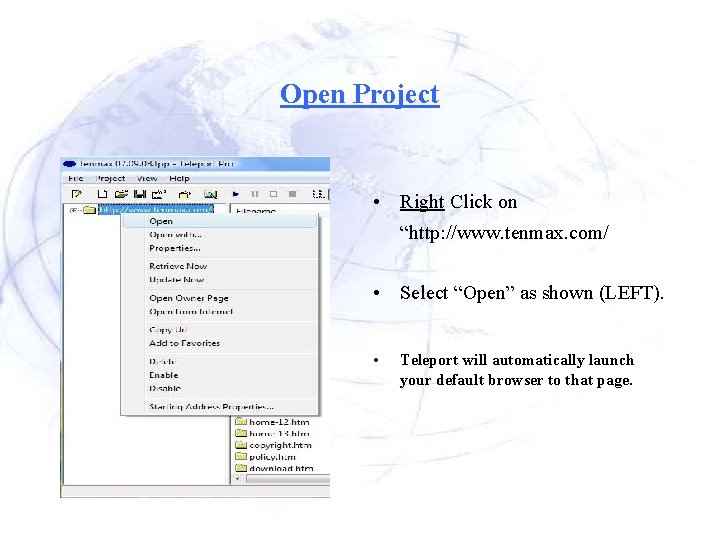This screenshot has width=720, height=540.
Task: Choose Properties... in the context menu
Action: click(x=219, y=248)
